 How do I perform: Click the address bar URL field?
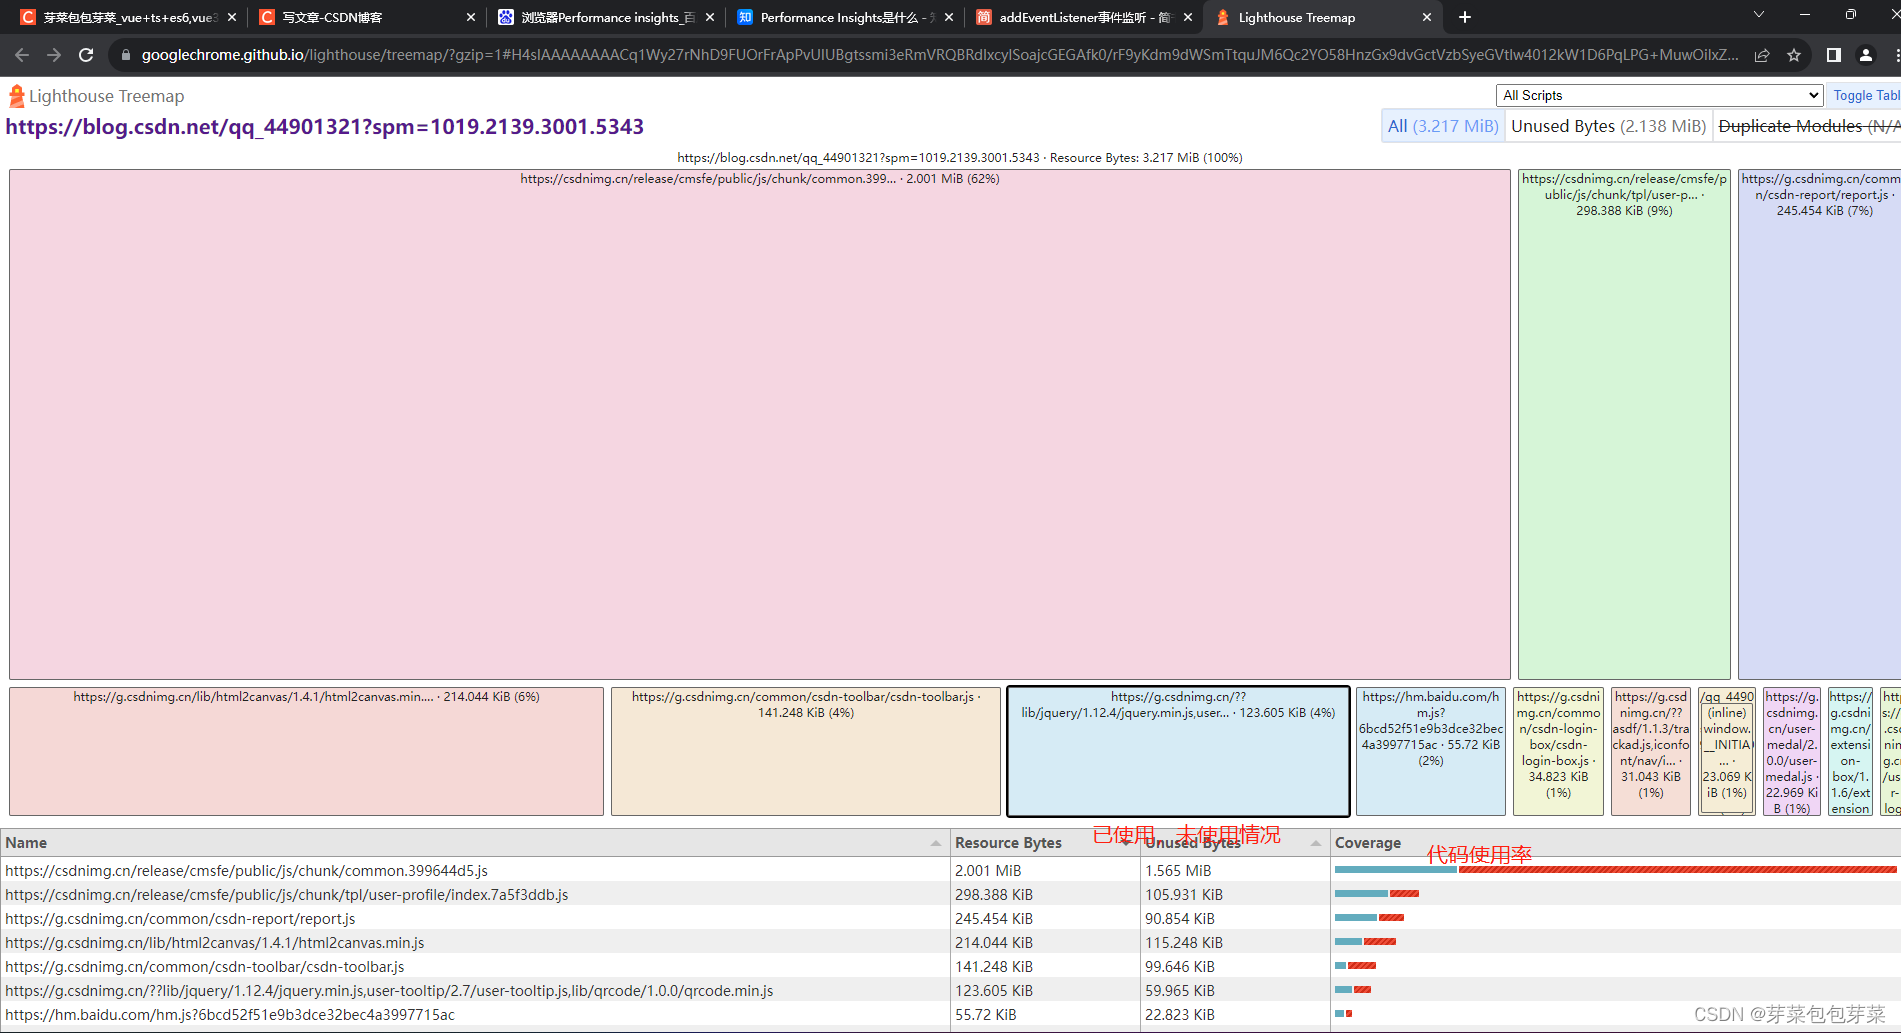938,55
